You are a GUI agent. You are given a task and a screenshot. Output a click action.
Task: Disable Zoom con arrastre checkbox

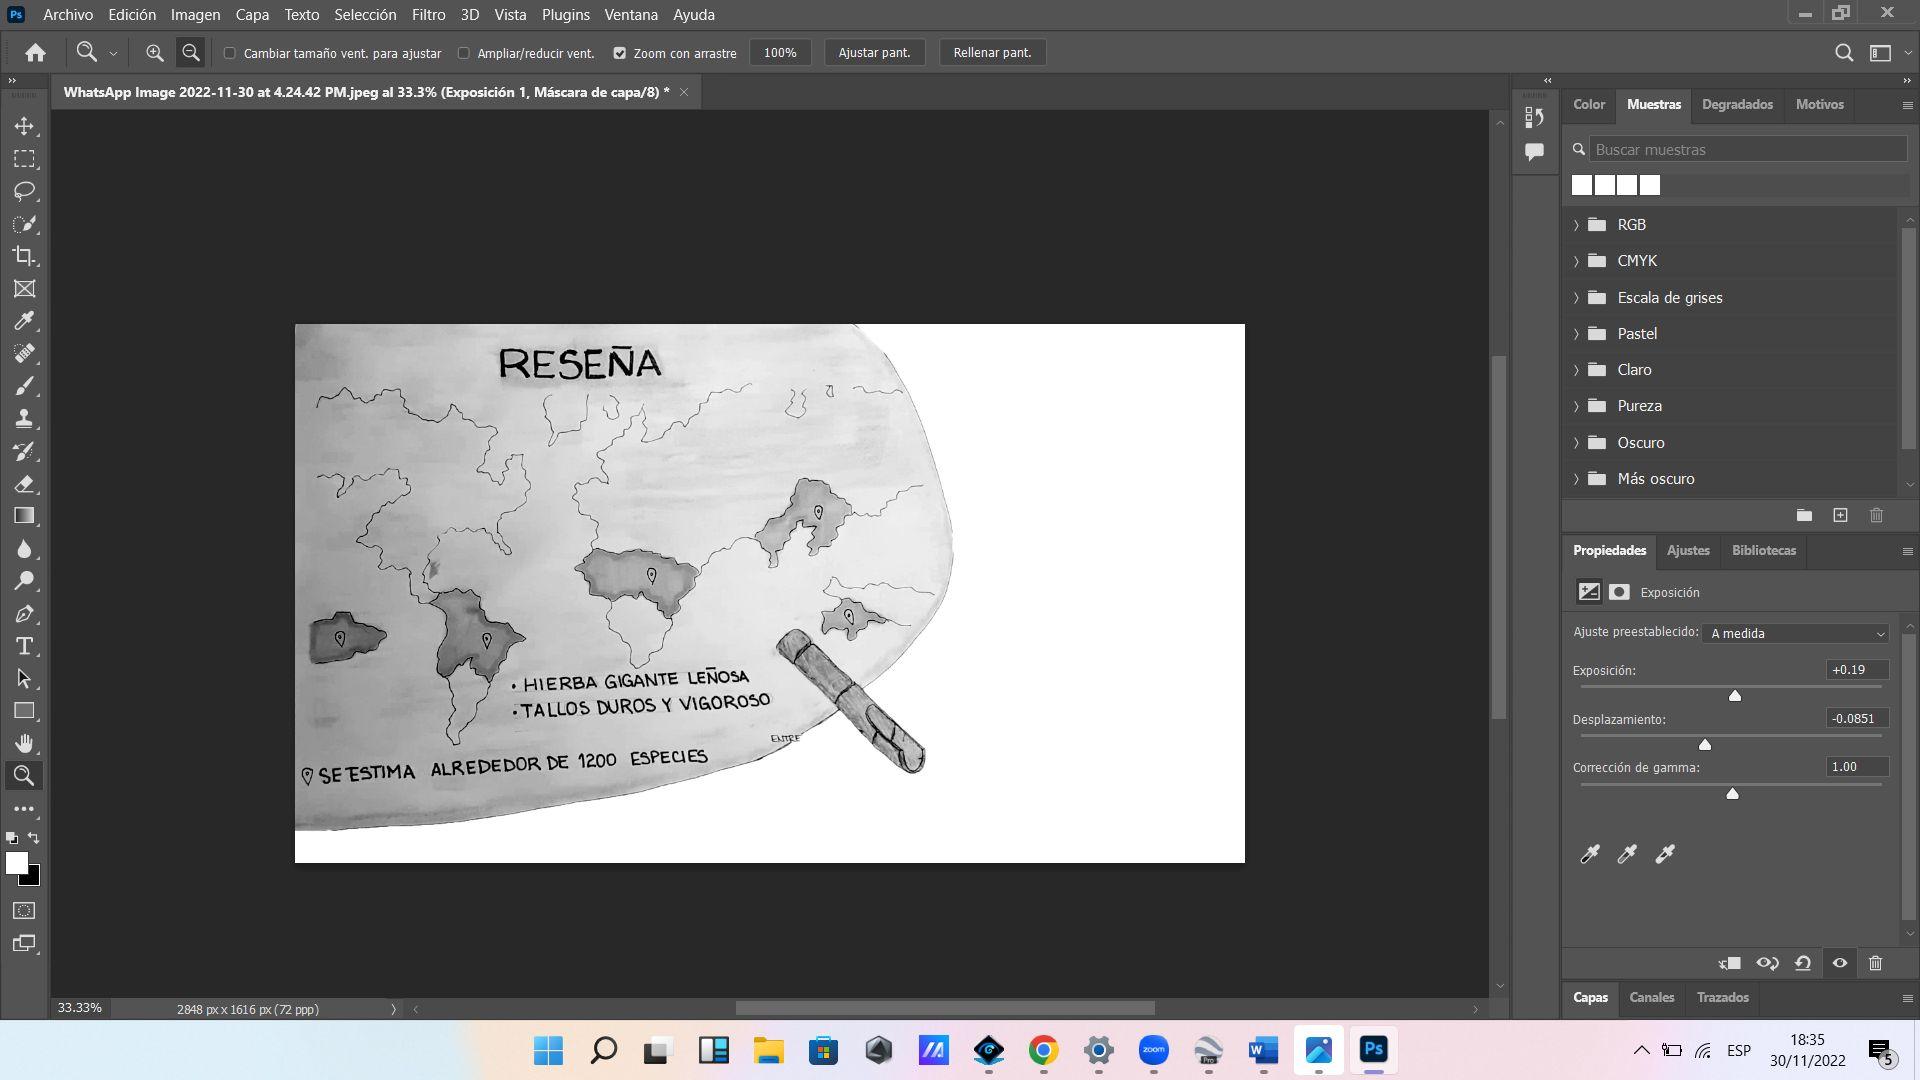[x=620, y=53]
